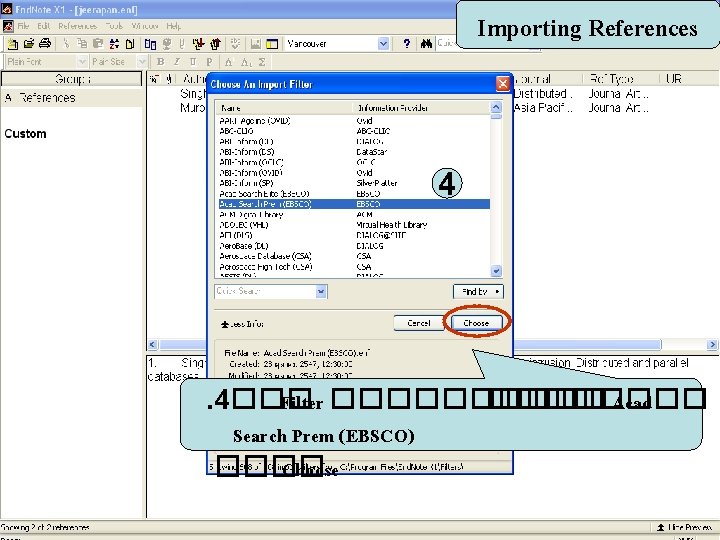Collapse details with the Less Info toggle
Screen dimensions: 720x540
(242, 324)
